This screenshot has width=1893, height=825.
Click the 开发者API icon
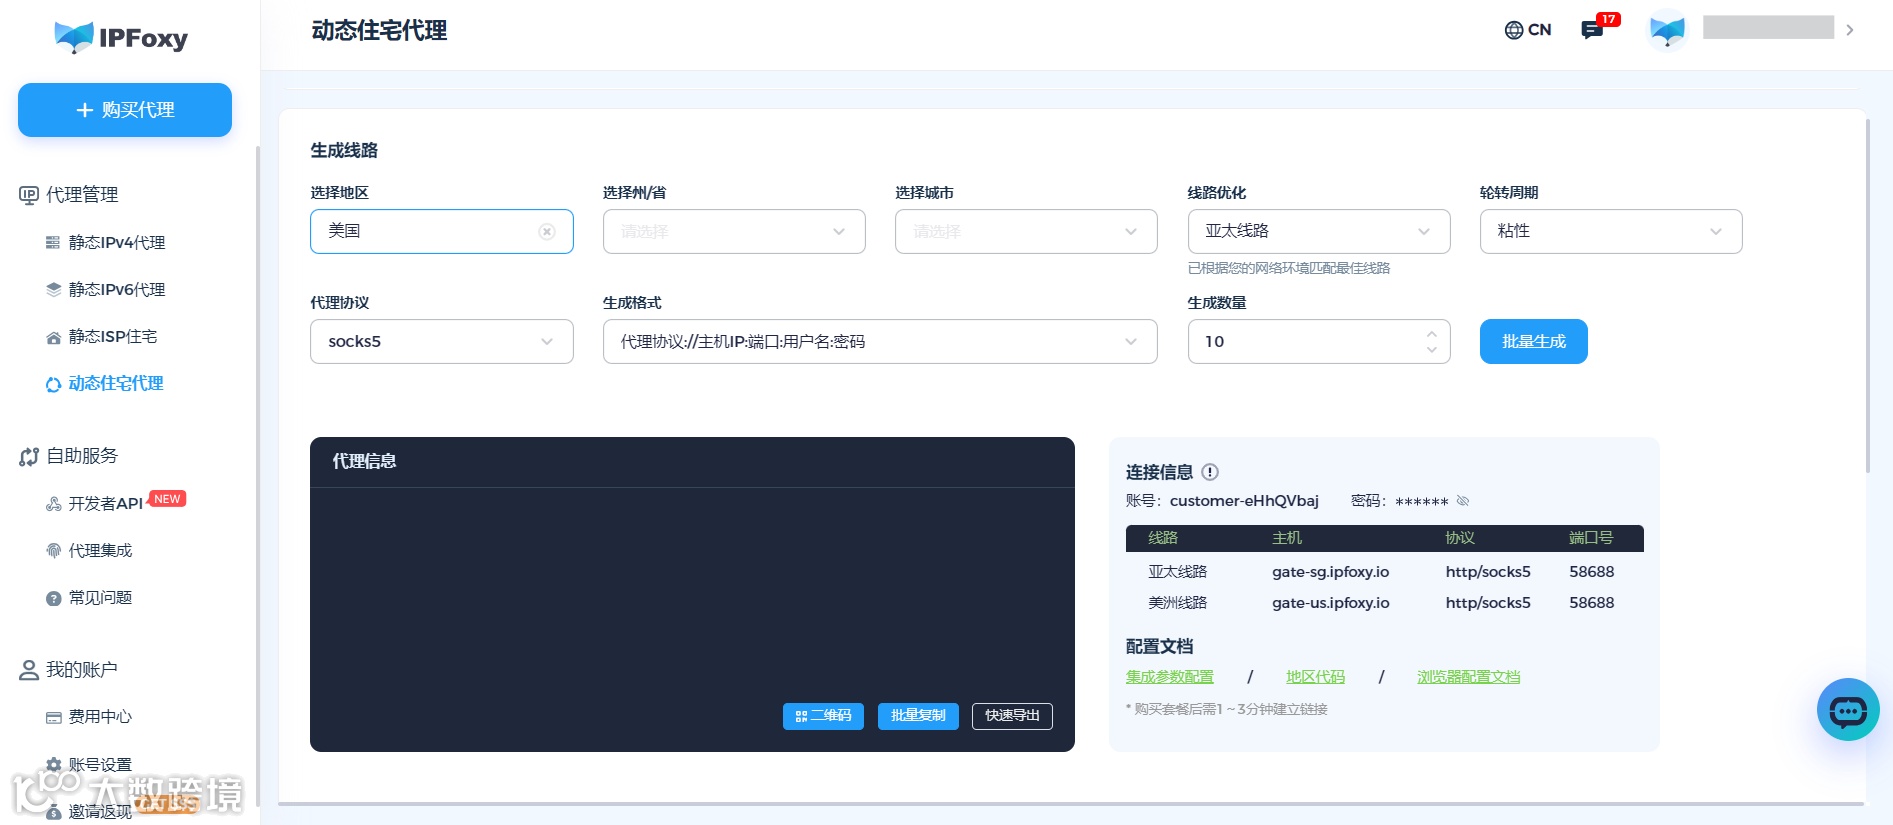53,504
